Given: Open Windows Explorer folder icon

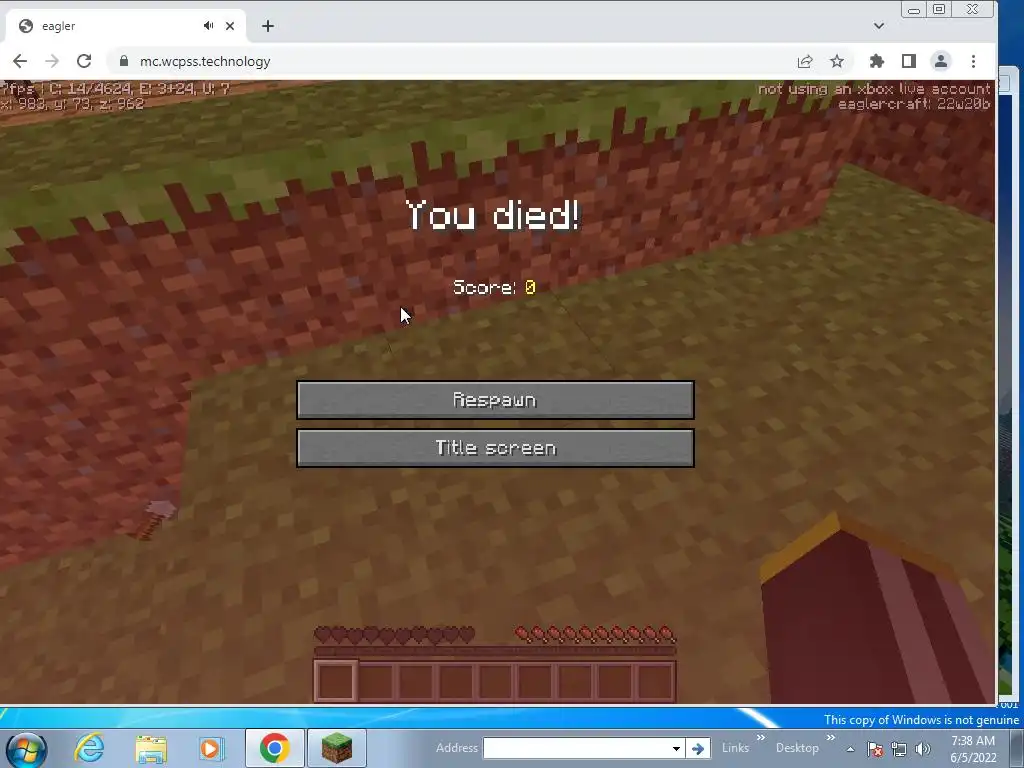Looking at the screenshot, I should [151, 748].
